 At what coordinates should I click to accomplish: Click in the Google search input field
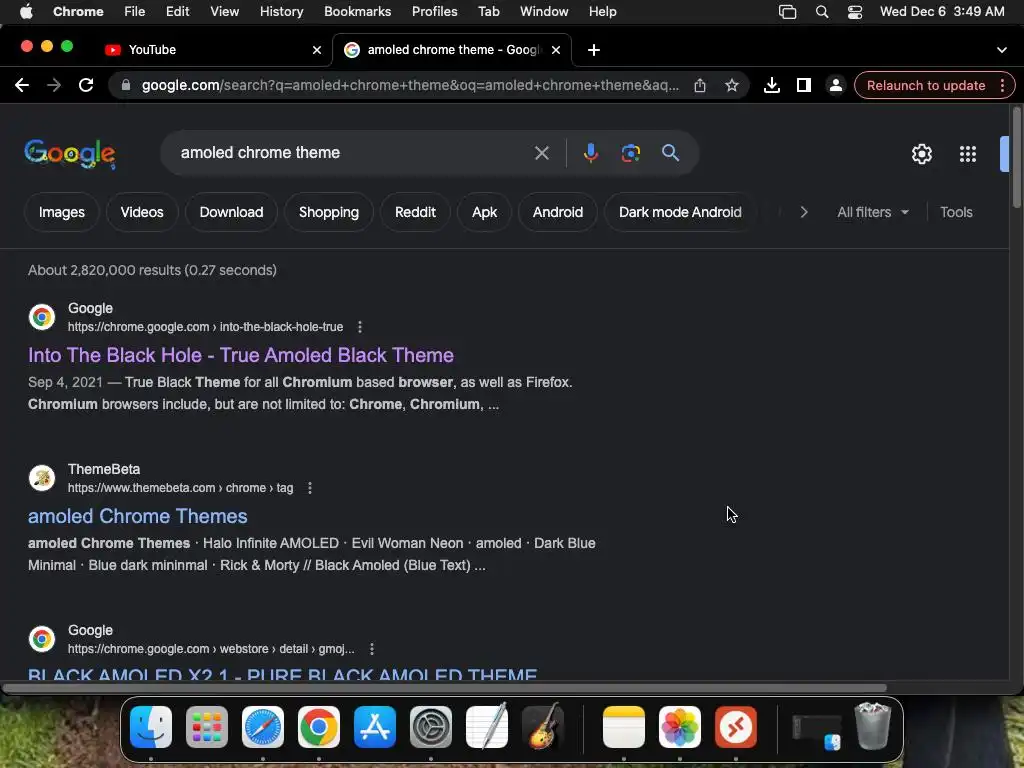[353, 153]
